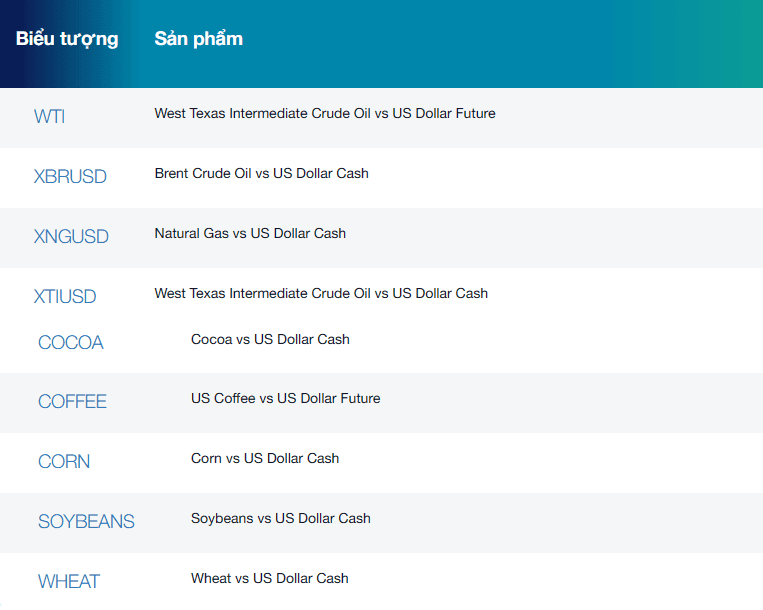Select Wheat vs US Dollar Cash text
This screenshot has width=763, height=610.
coord(270,578)
